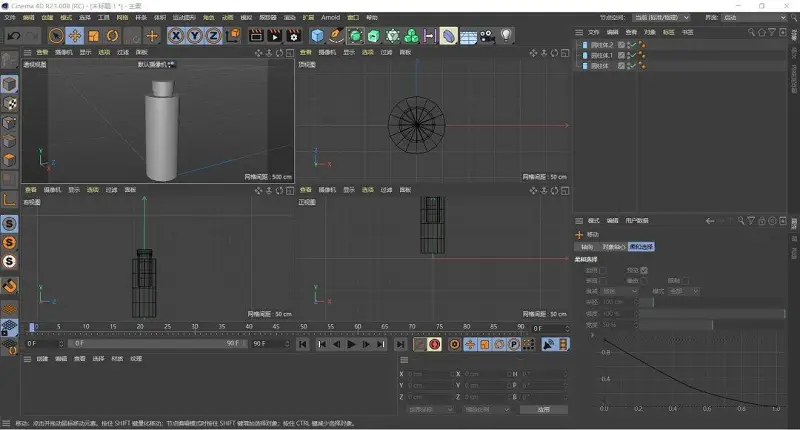The image size is (800, 430).
Task: Open the green extrude generators icon
Action: [x=374, y=36]
